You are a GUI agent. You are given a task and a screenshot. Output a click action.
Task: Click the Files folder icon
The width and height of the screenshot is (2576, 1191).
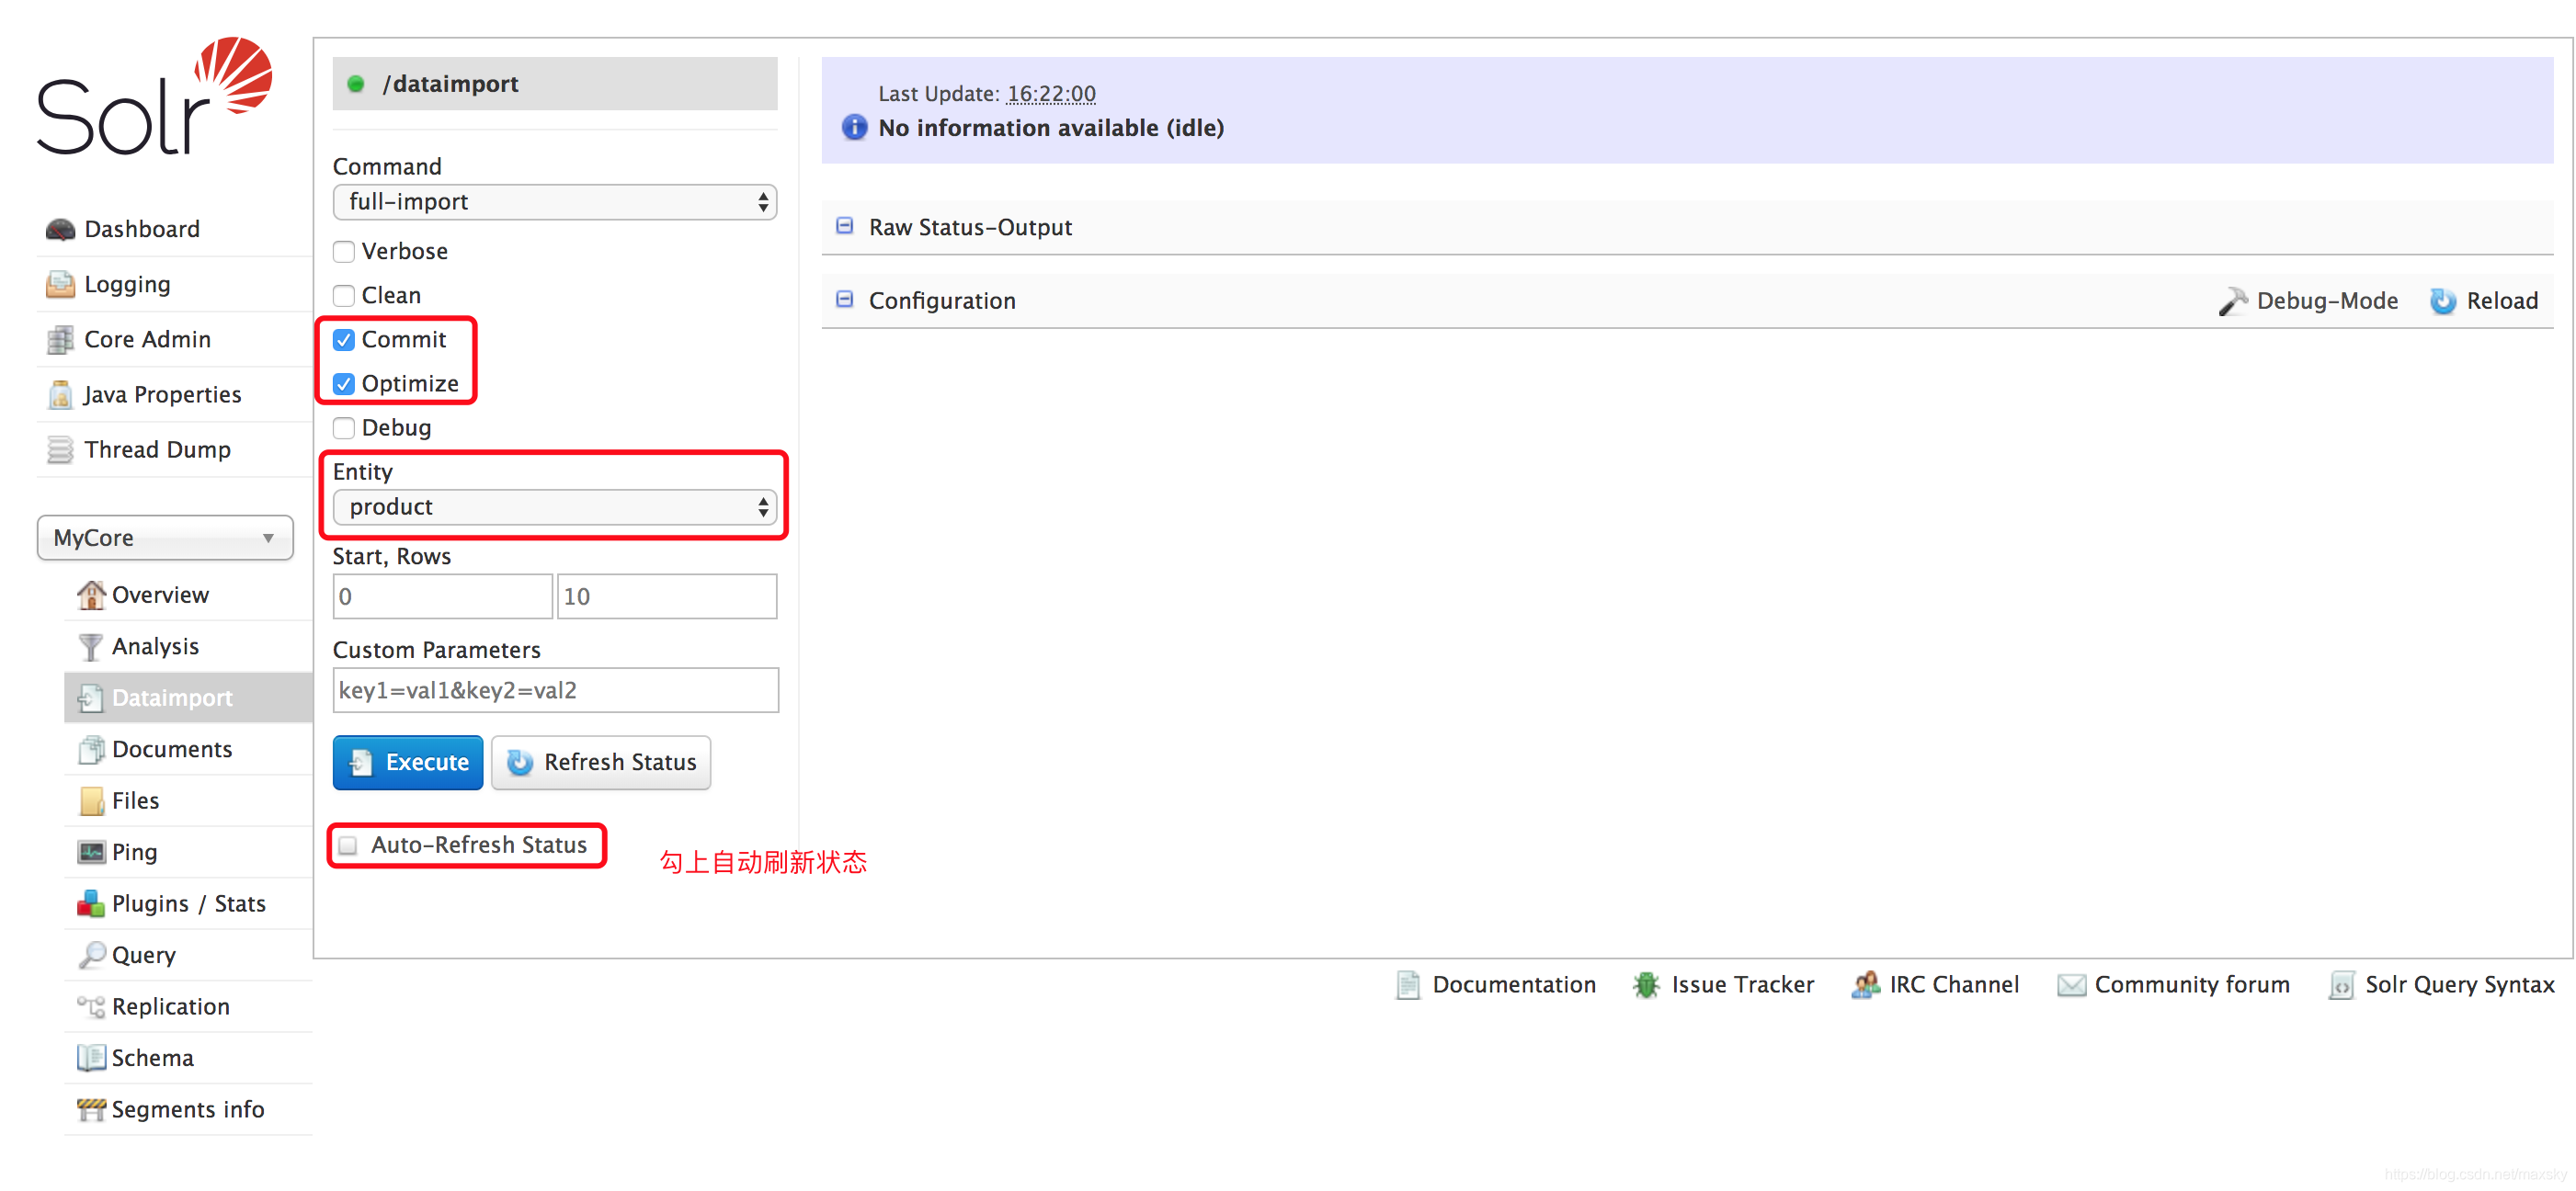coord(91,800)
